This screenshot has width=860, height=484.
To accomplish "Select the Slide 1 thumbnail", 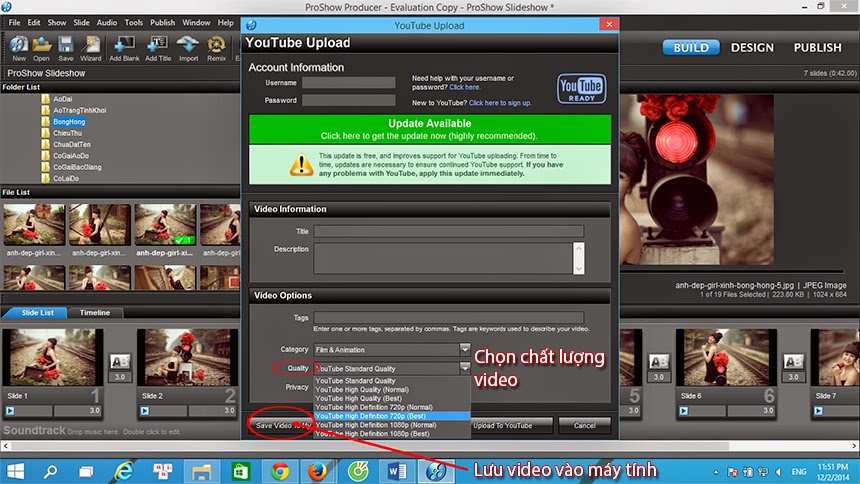I will coord(53,357).
